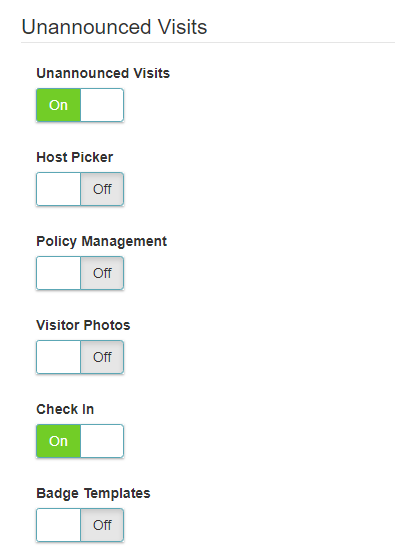
Task: Click the Off text in Visitor Photos switch
Action: pos(102,357)
